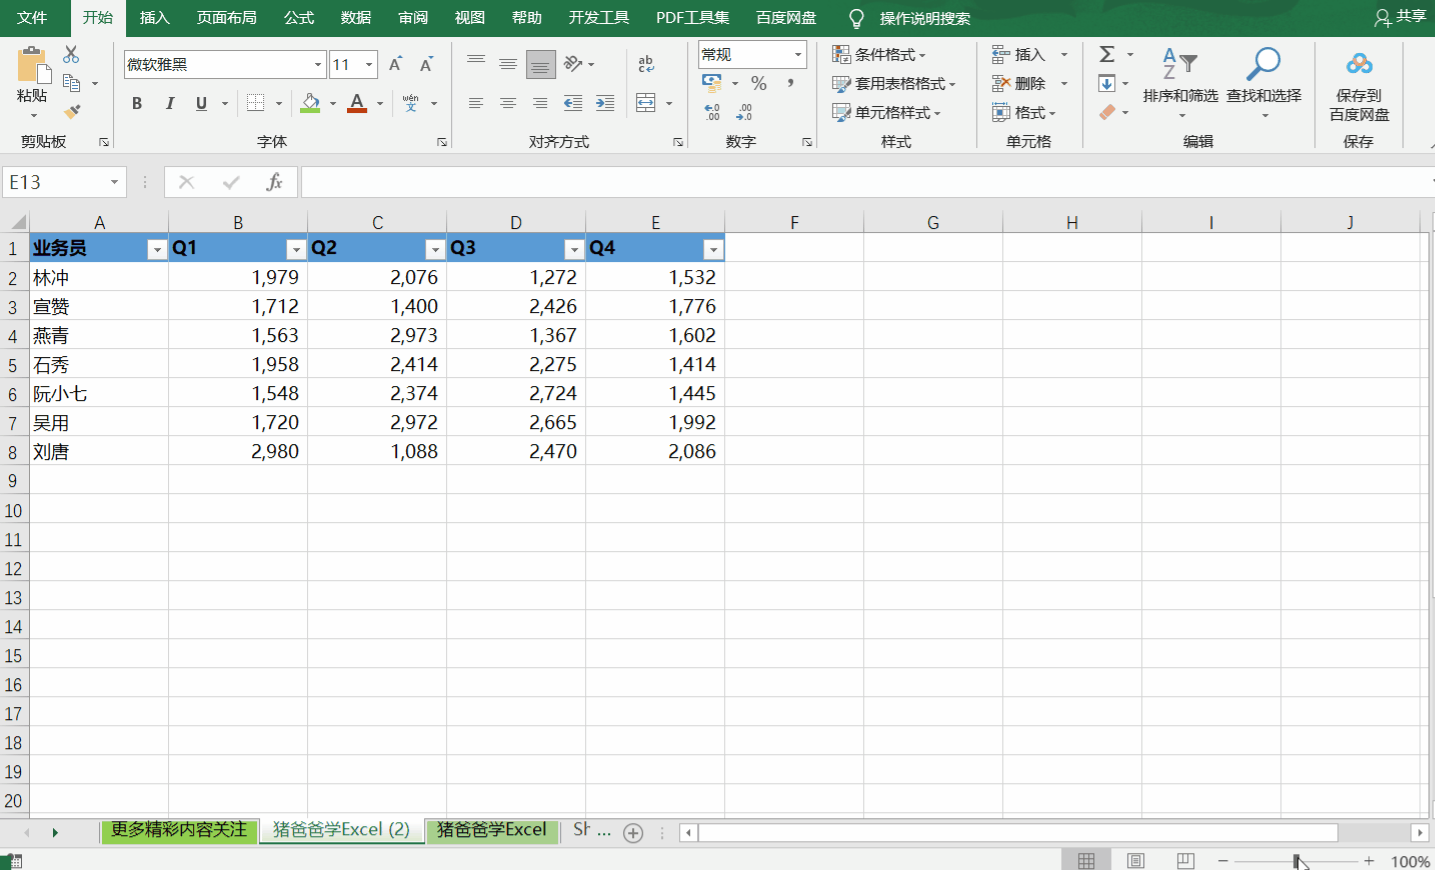The height and width of the screenshot is (870, 1435).
Task: Switch to the 页面布局 ribbon tab
Action: click(226, 18)
